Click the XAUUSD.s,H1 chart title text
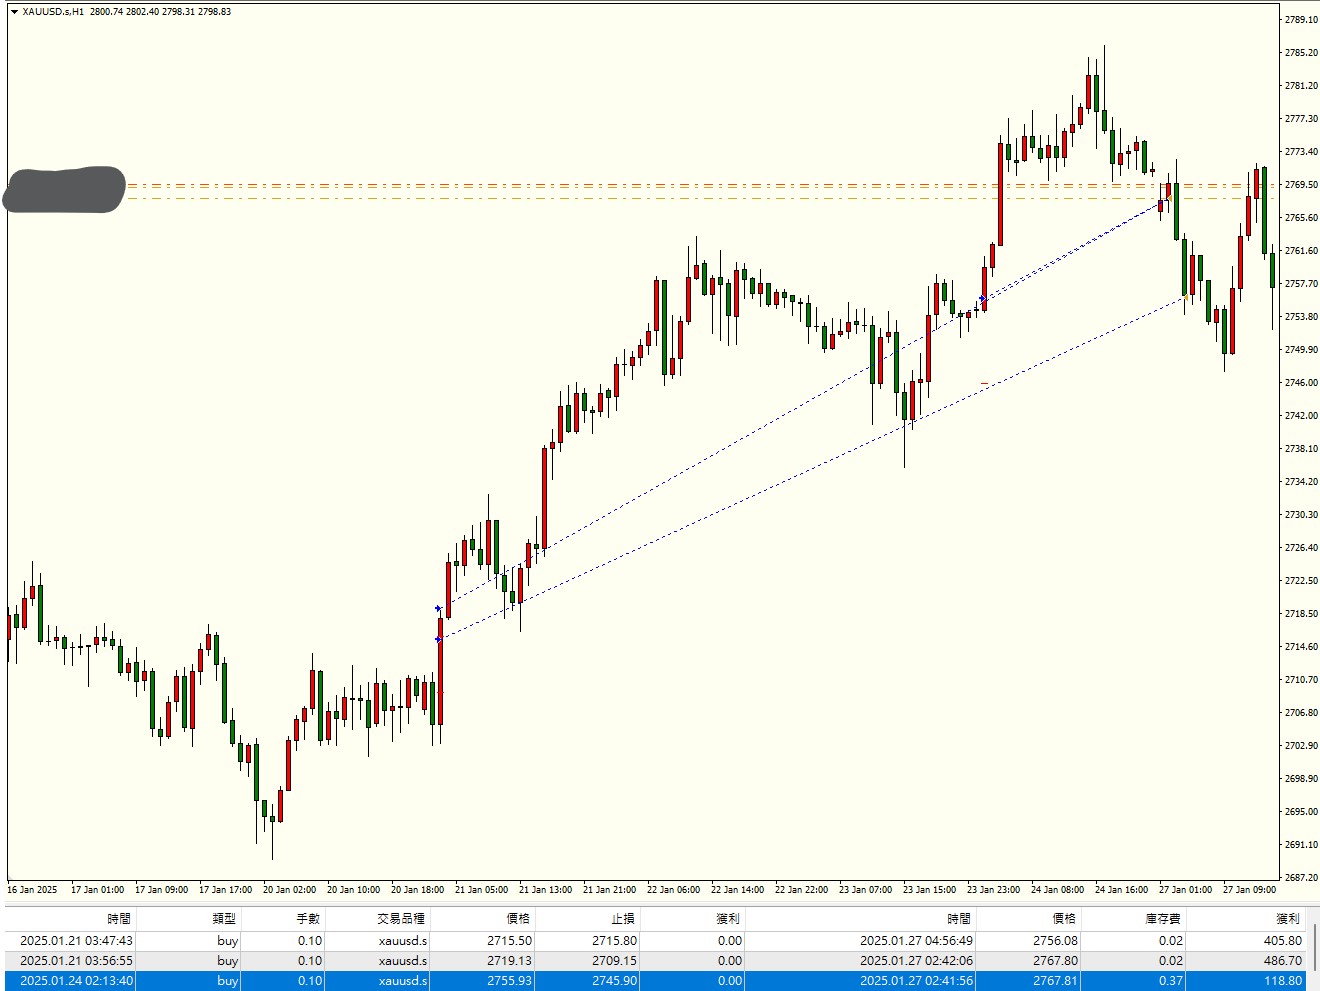The image size is (1320, 991). [x=52, y=12]
